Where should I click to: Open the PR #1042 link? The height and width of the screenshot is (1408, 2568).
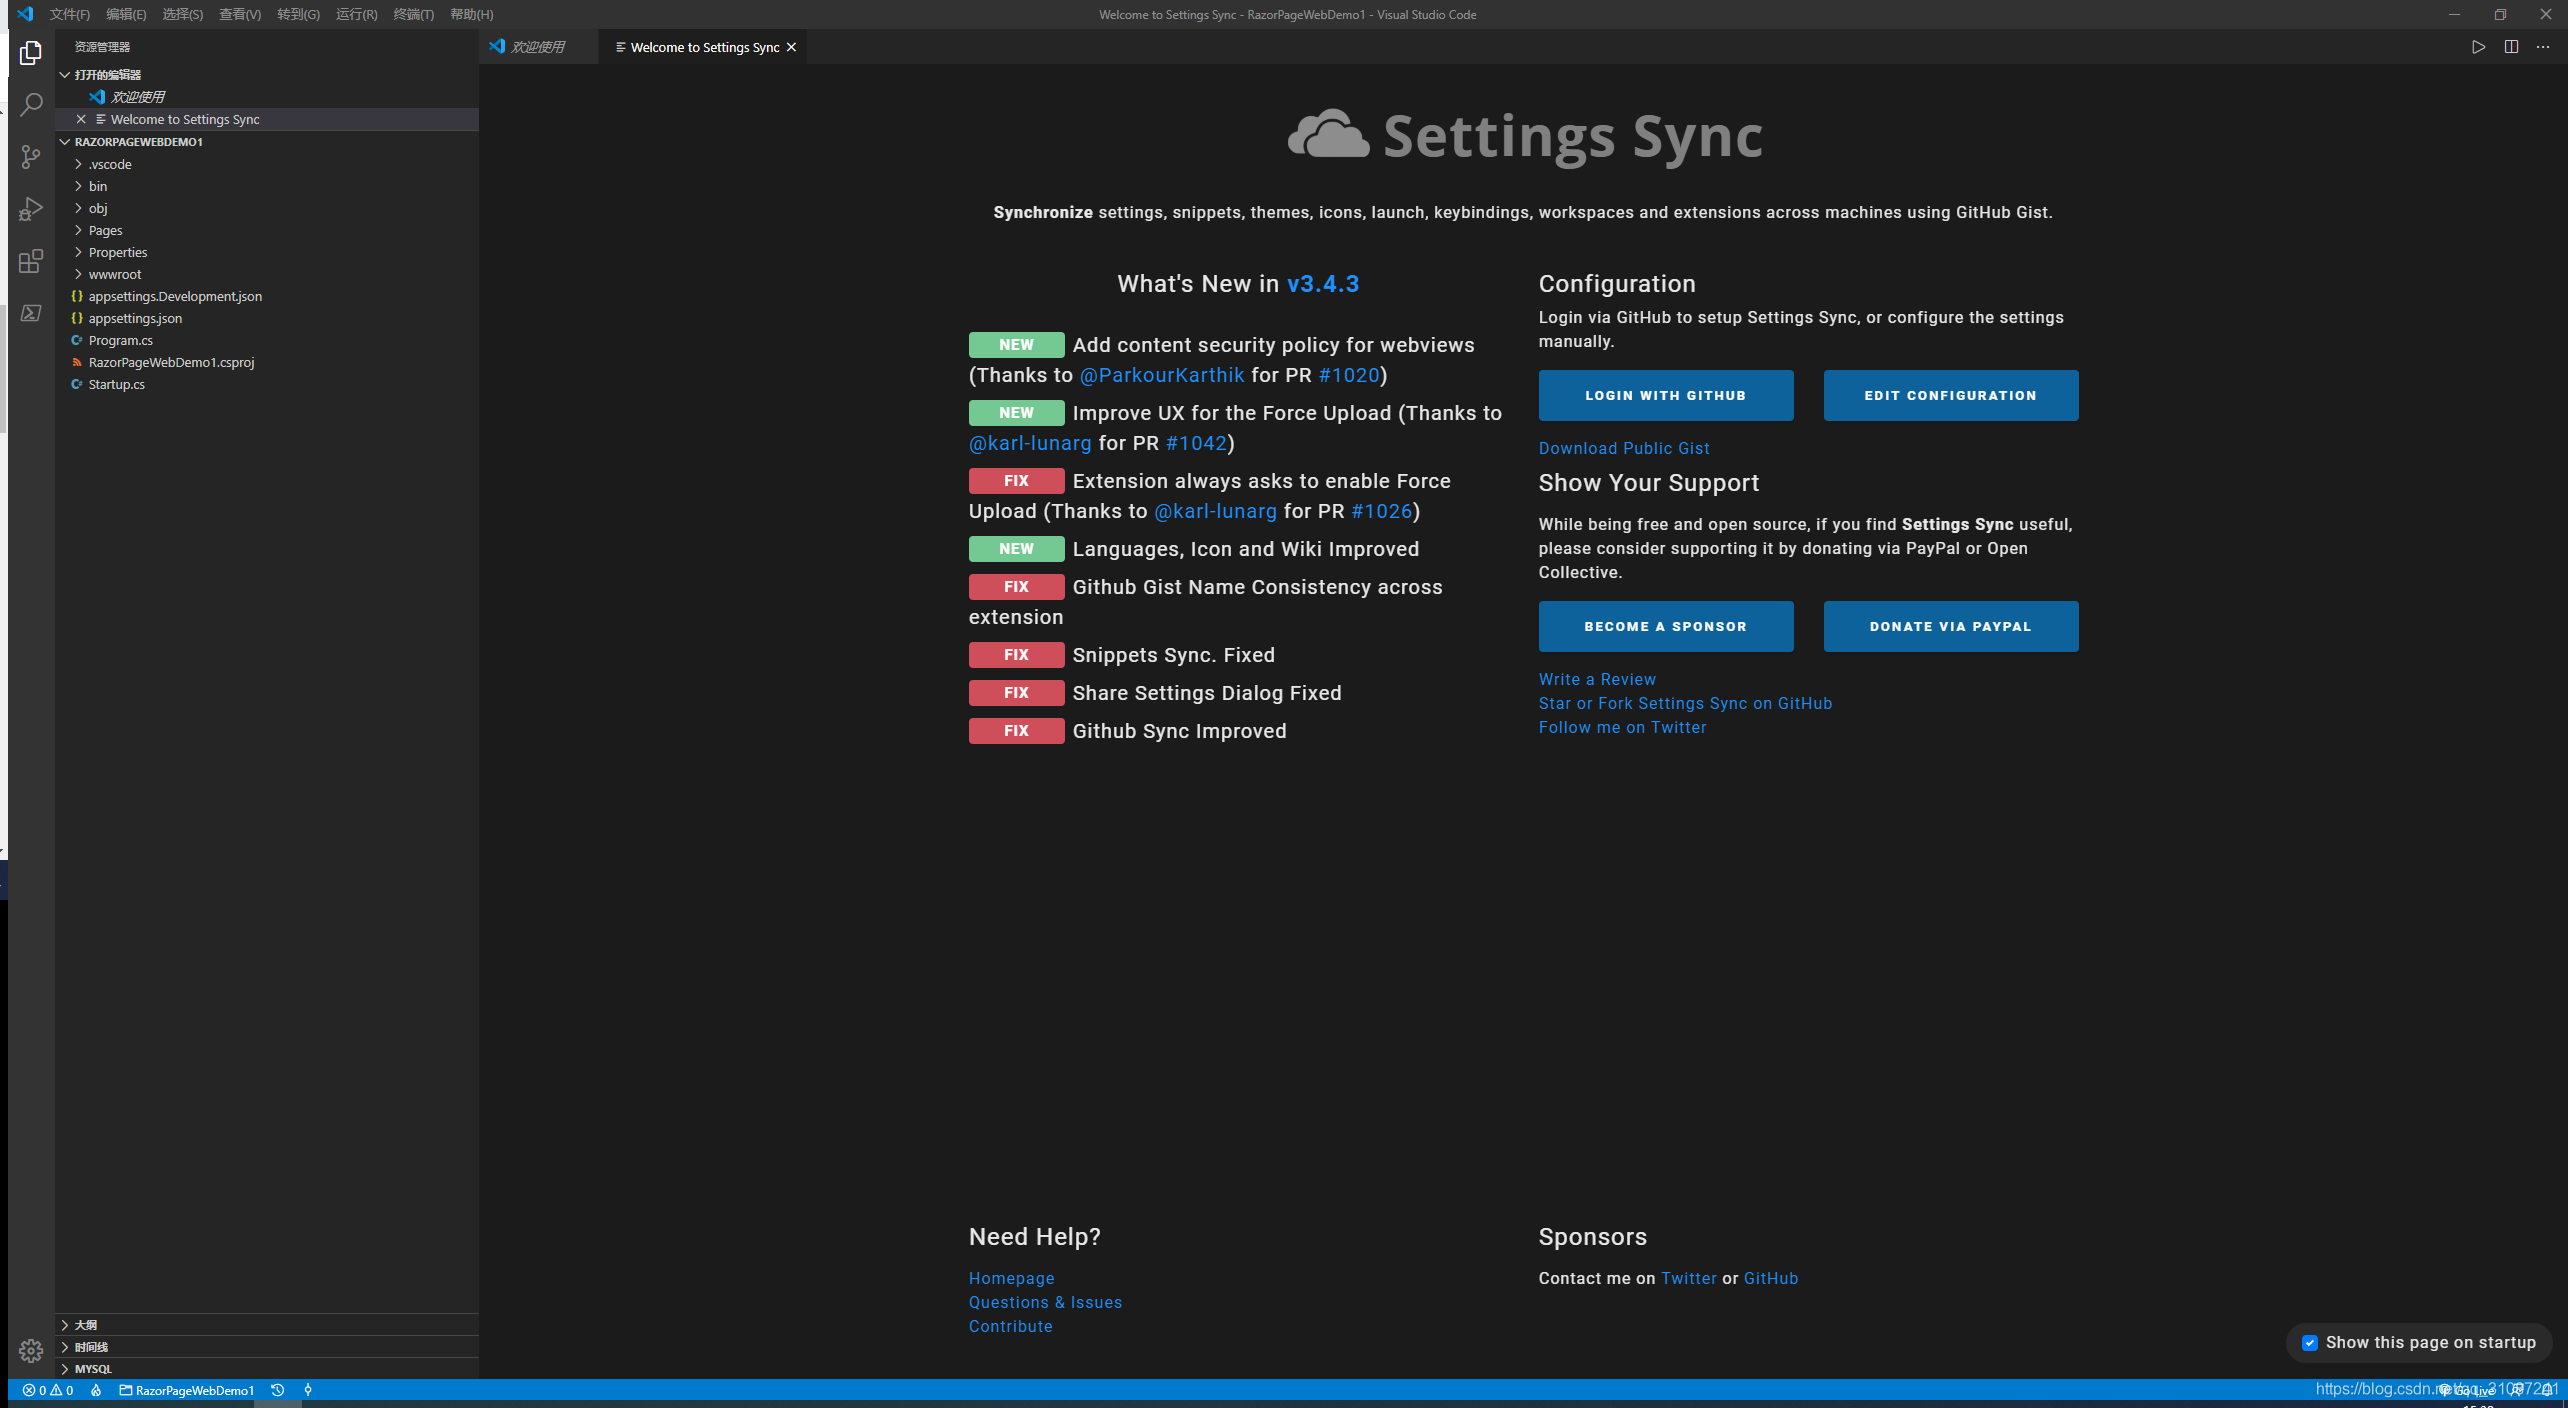click(1196, 443)
